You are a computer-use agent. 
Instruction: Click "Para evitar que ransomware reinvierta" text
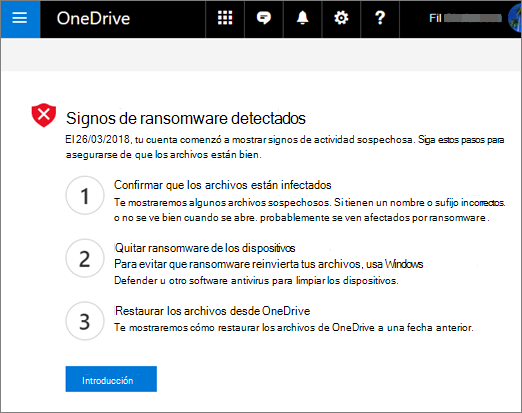coord(206,264)
